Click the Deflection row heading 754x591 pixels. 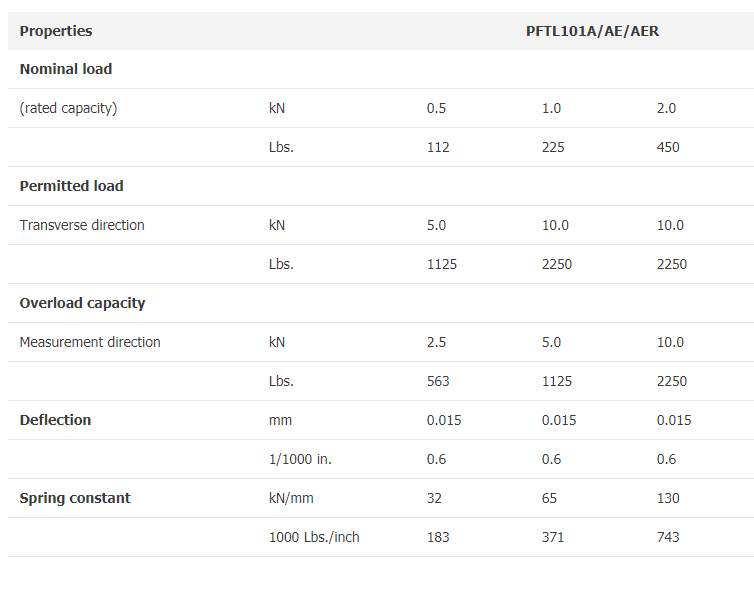tap(55, 420)
